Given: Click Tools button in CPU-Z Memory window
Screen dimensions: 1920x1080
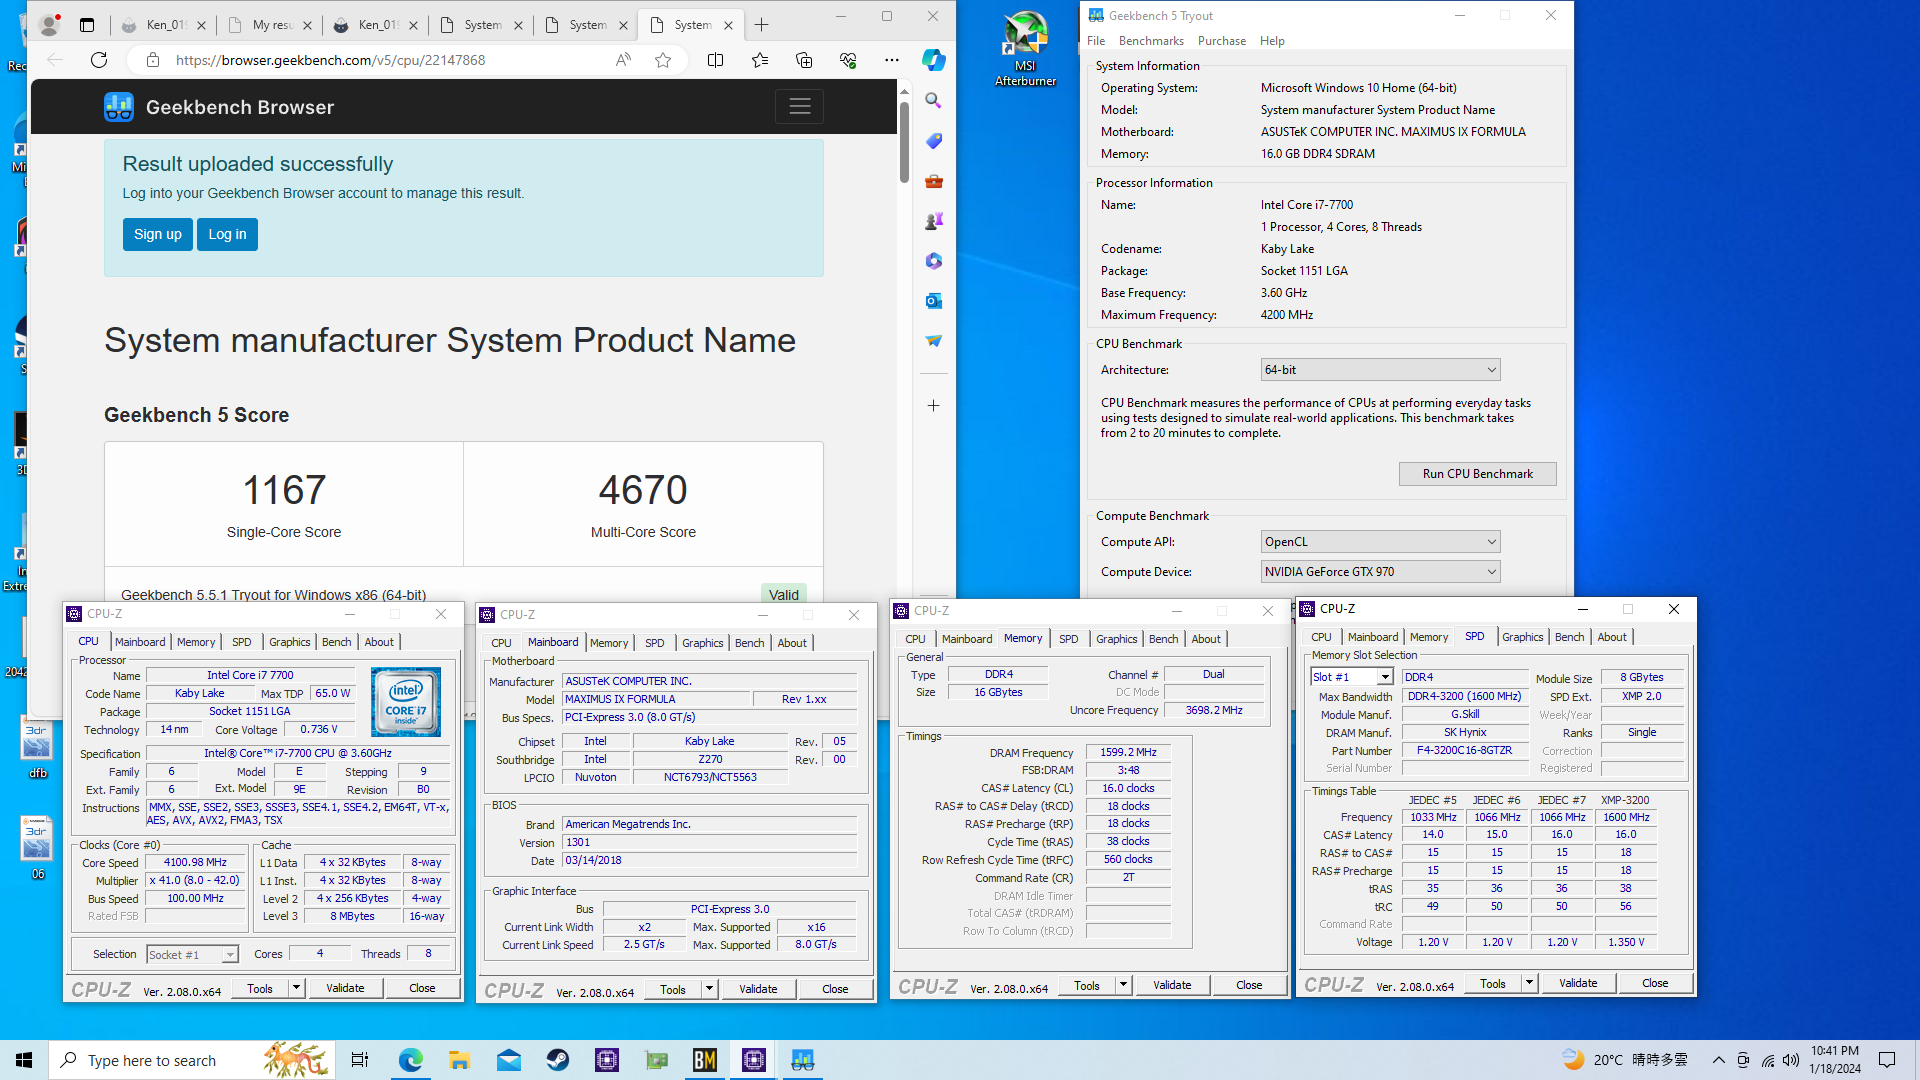Looking at the screenshot, I should pyautogui.click(x=1087, y=985).
